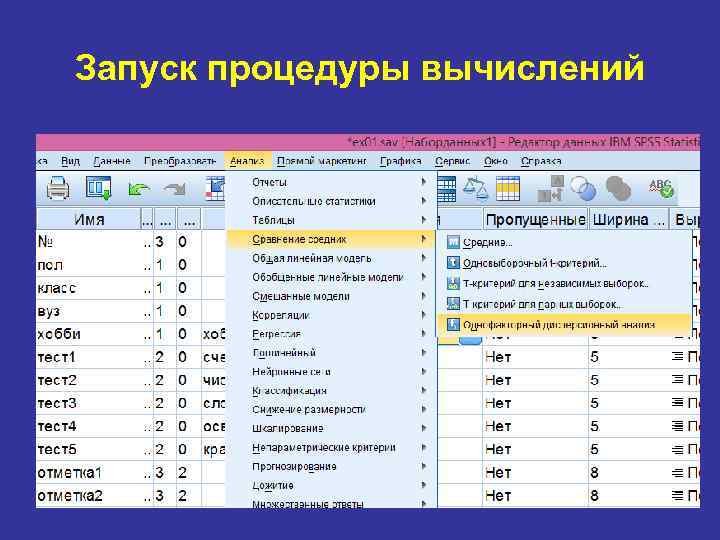Select the variable name cell тест5
Screen dimensions: 720x540
(90, 449)
